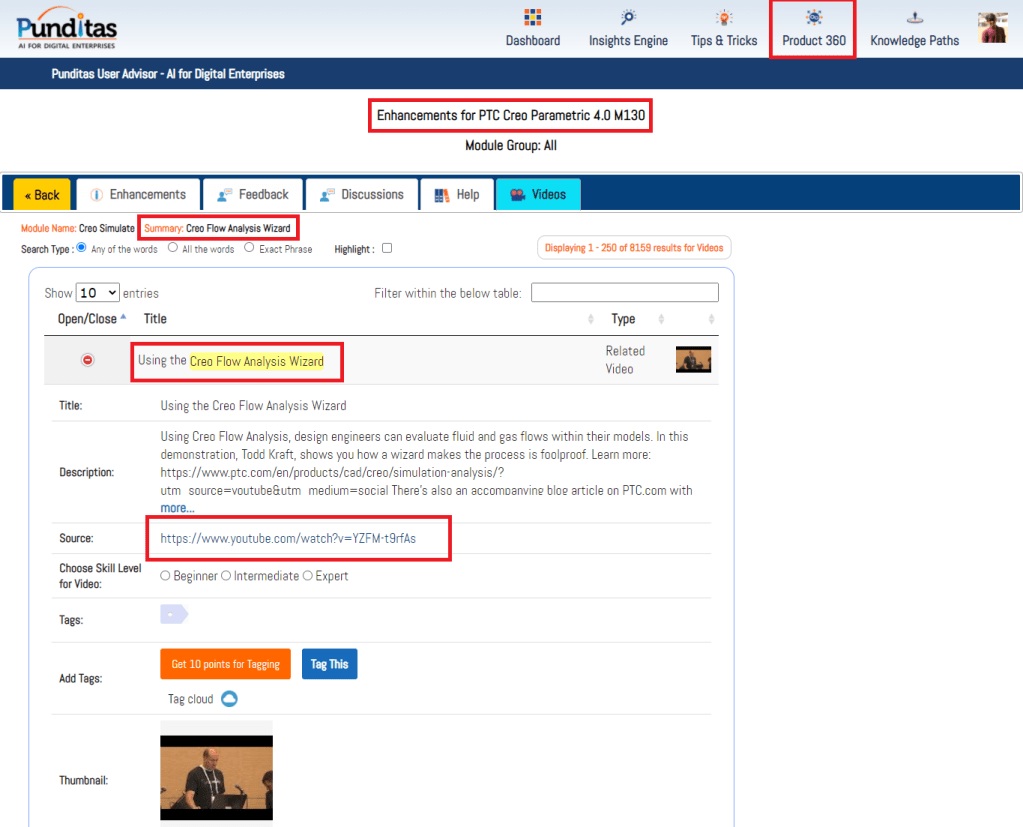The width and height of the screenshot is (1023, 827).
Task: Enable the Highlight checkbox
Action: (387, 248)
